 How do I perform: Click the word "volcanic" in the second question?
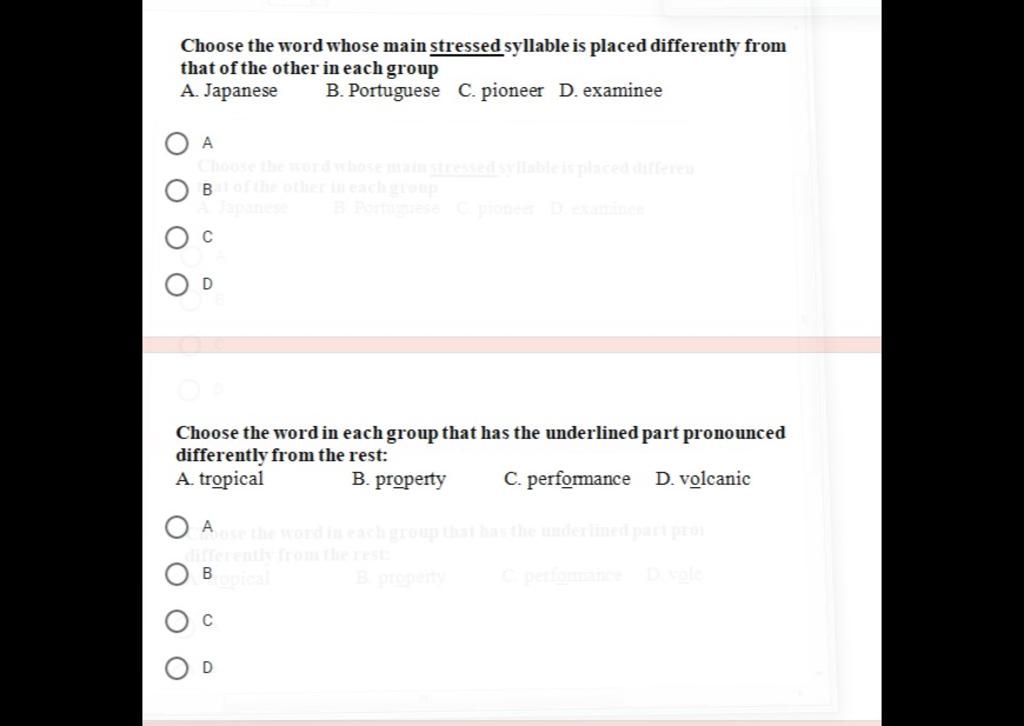coord(715,479)
